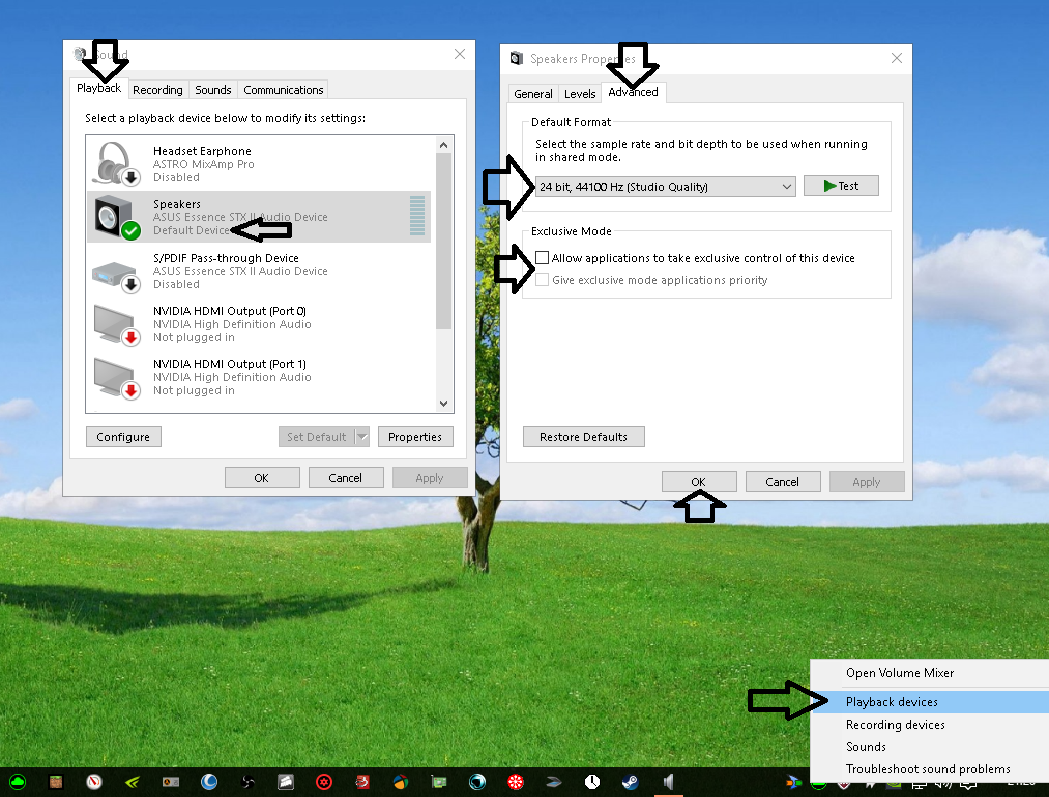Open the Levels tab in Speakers Properties
The height and width of the screenshot is (797, 1049).
[x=580, y=94]
